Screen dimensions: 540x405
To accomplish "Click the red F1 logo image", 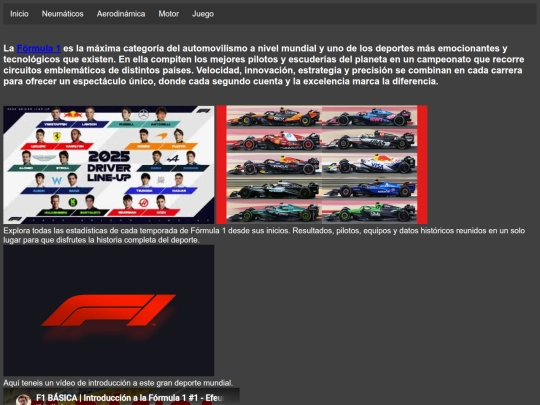I will [x=109, y=310].
